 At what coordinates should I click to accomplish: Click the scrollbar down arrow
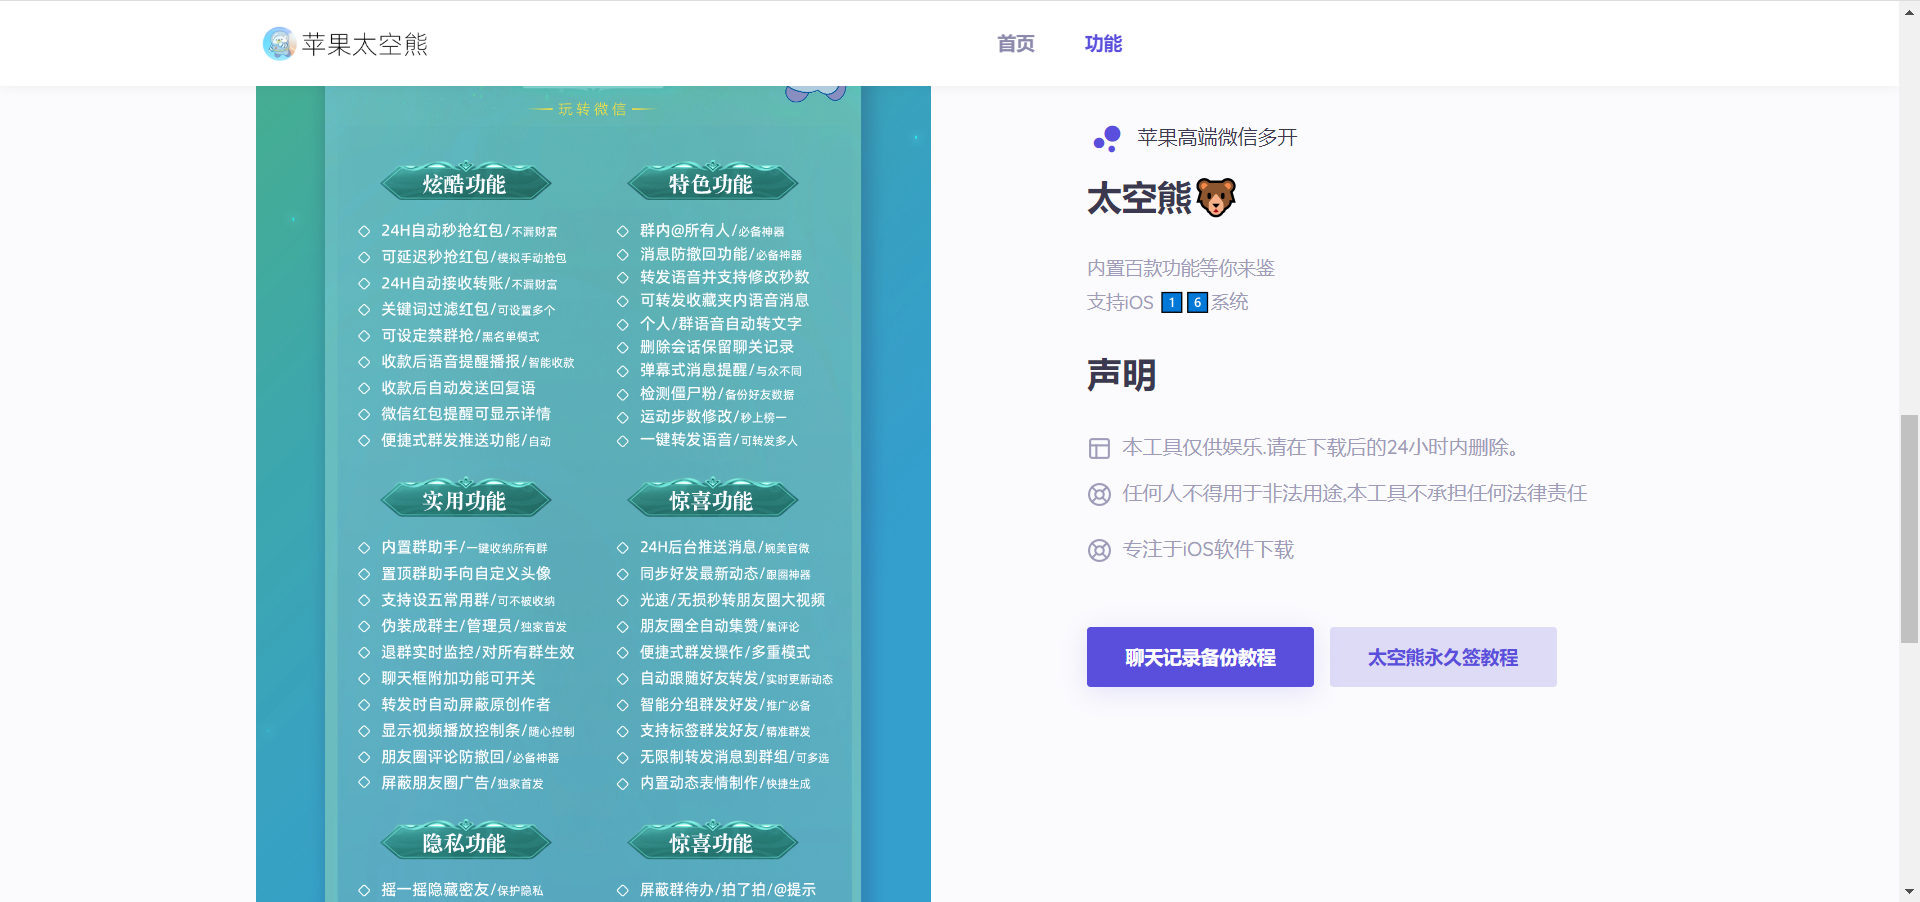(1909, 892)
